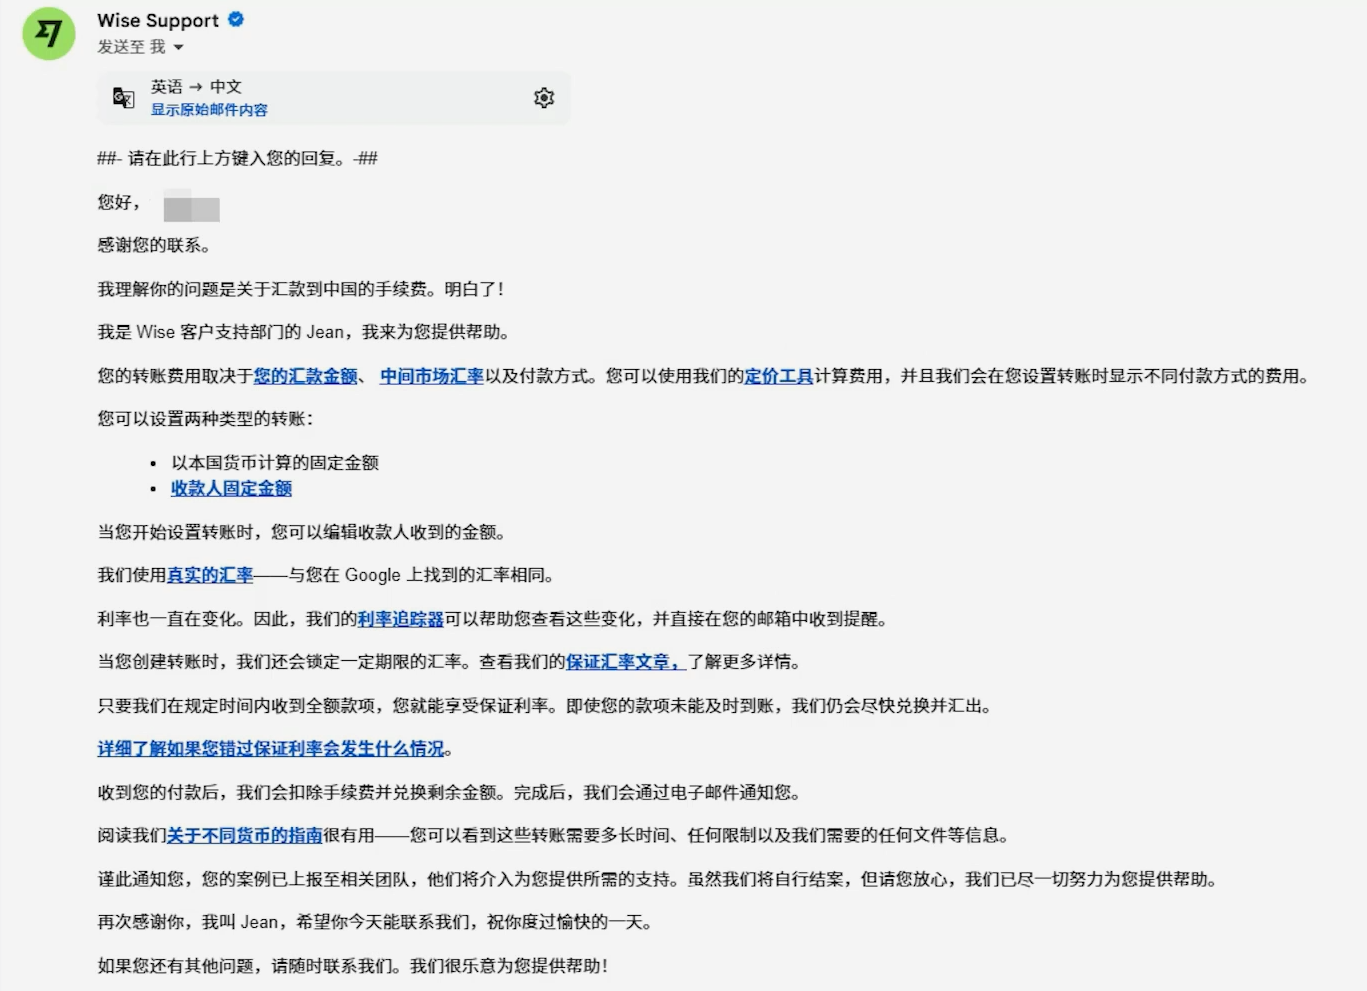Screen dimensions: 1367x991
Task: Open the 您的汇款金额 link
Action: [306, 376]
